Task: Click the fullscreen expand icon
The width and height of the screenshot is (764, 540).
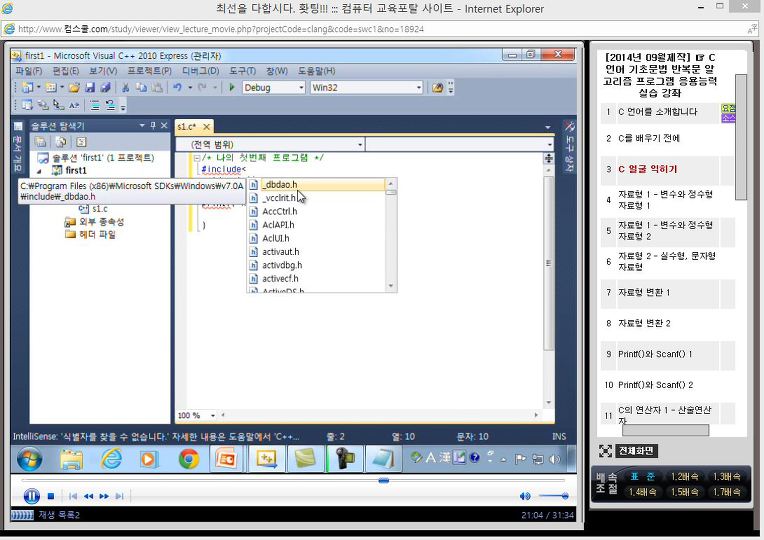Action: (605, 451)
